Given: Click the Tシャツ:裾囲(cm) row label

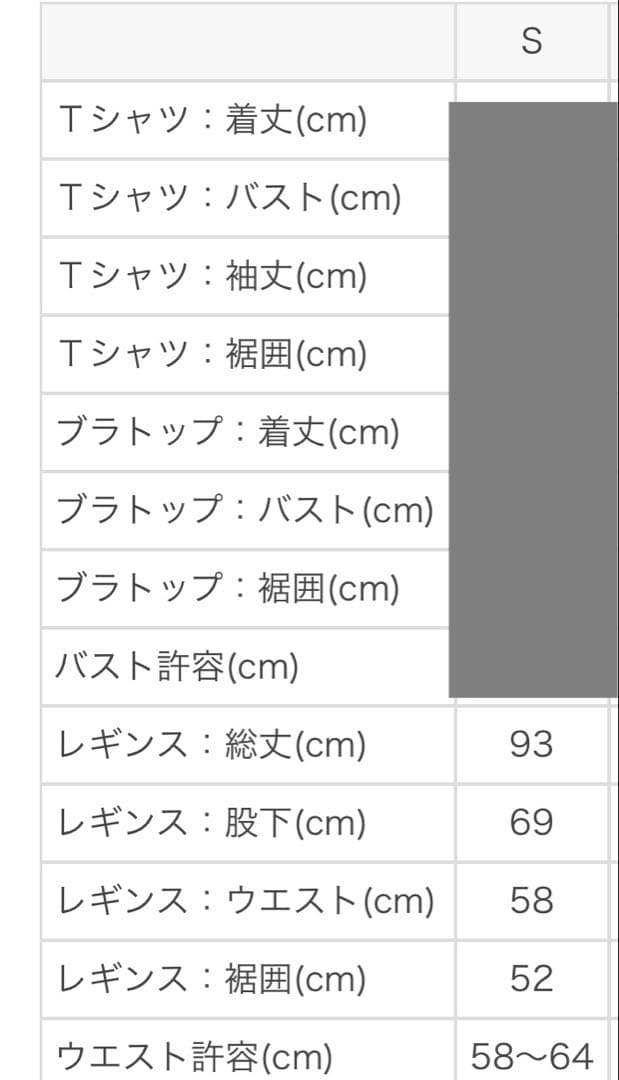Looking at the screenshot, I should [213, 354].
